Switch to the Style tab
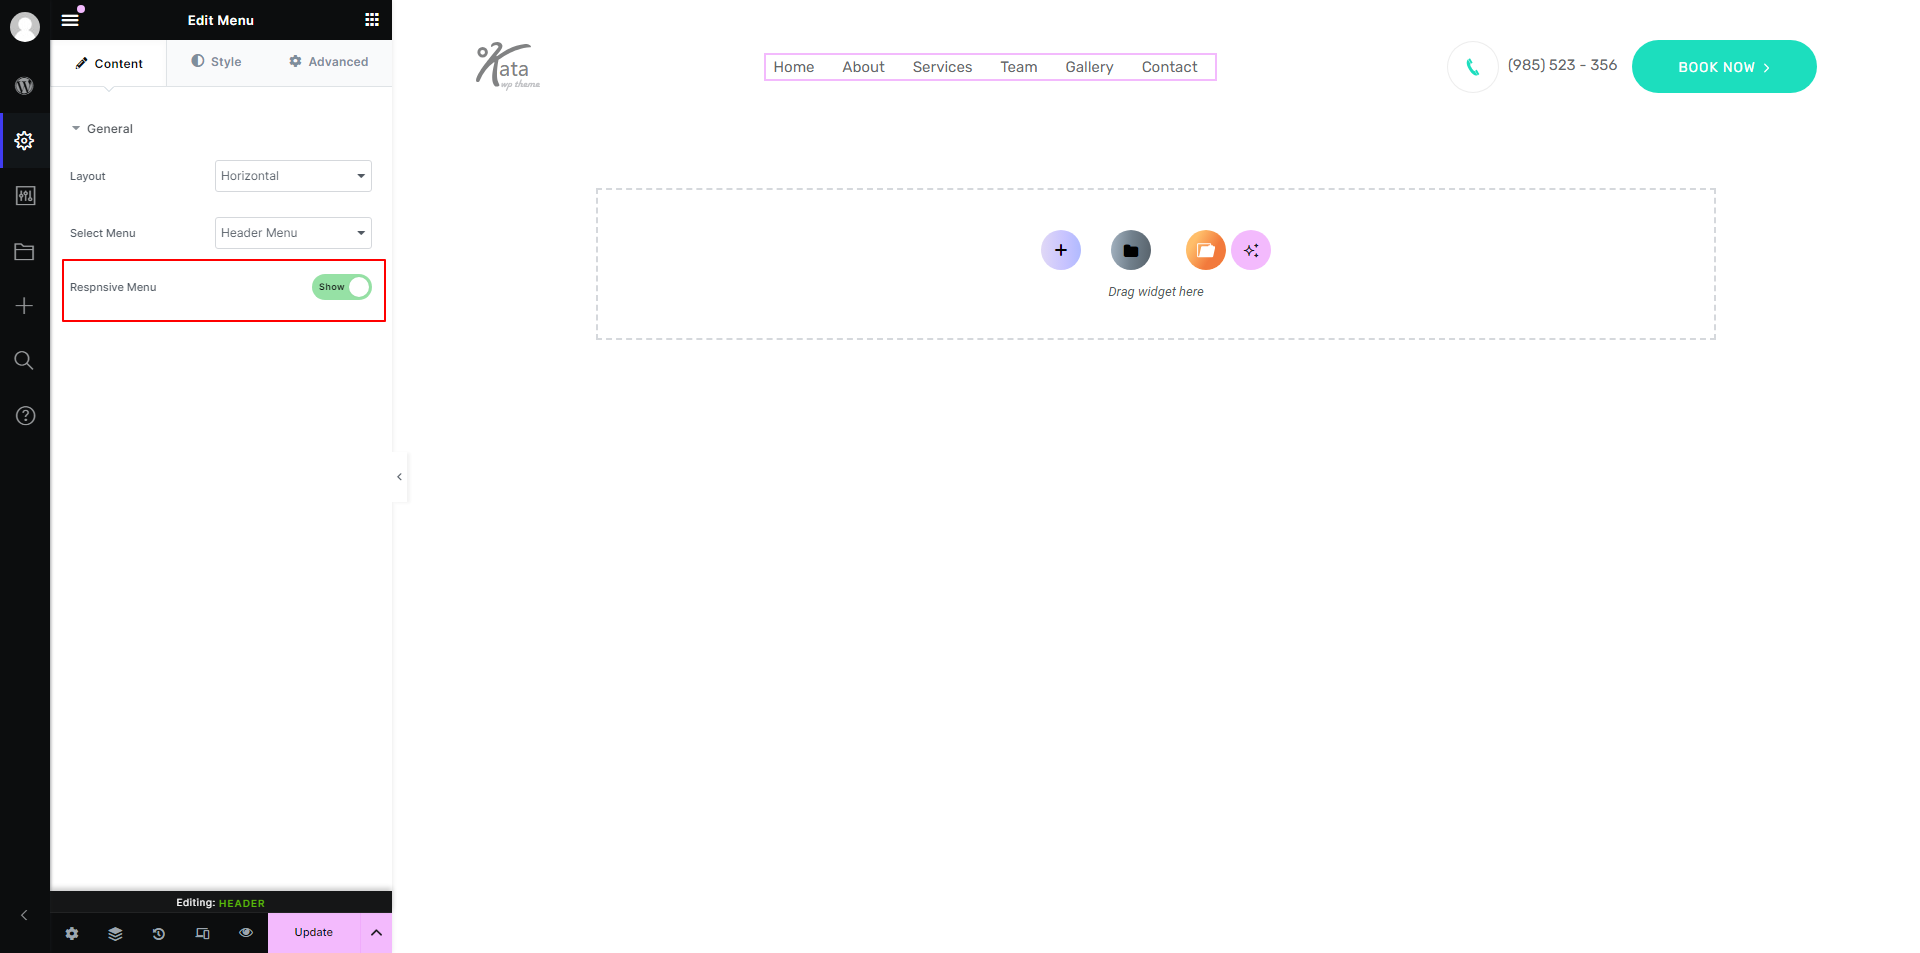 [x=217, y=62]
